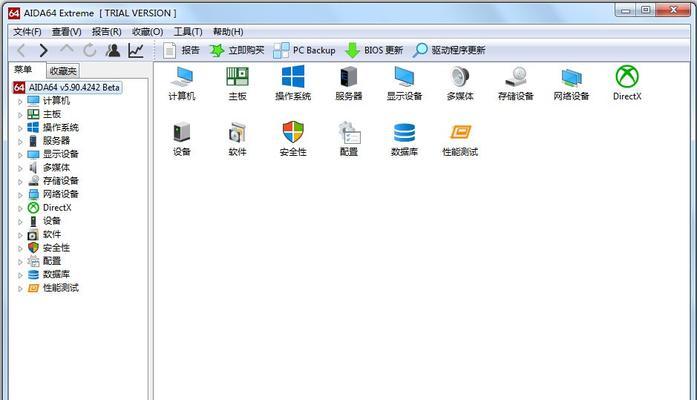Image resolution: width=697 pixels, height=400 pixels.
Task: Select 软件 in the sidebar tree
Action: tap(52, 234)
